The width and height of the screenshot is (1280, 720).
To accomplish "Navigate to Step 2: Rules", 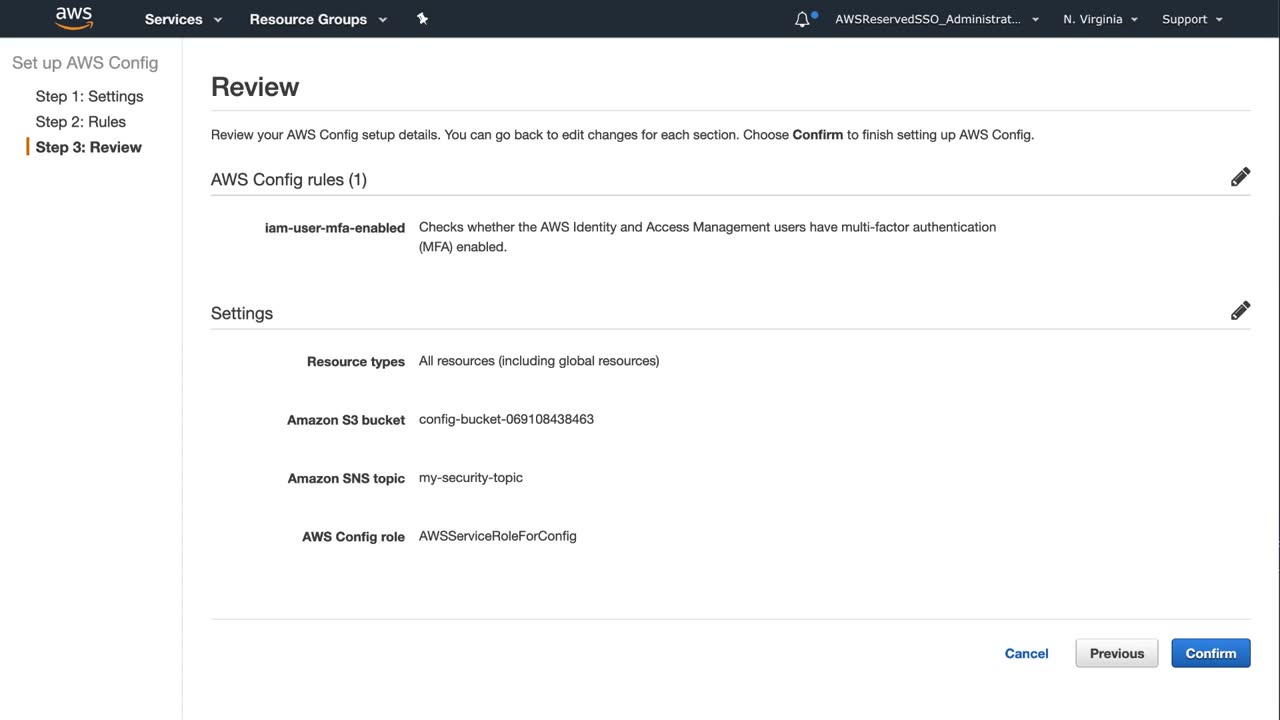I will click(x=80, y=122).
